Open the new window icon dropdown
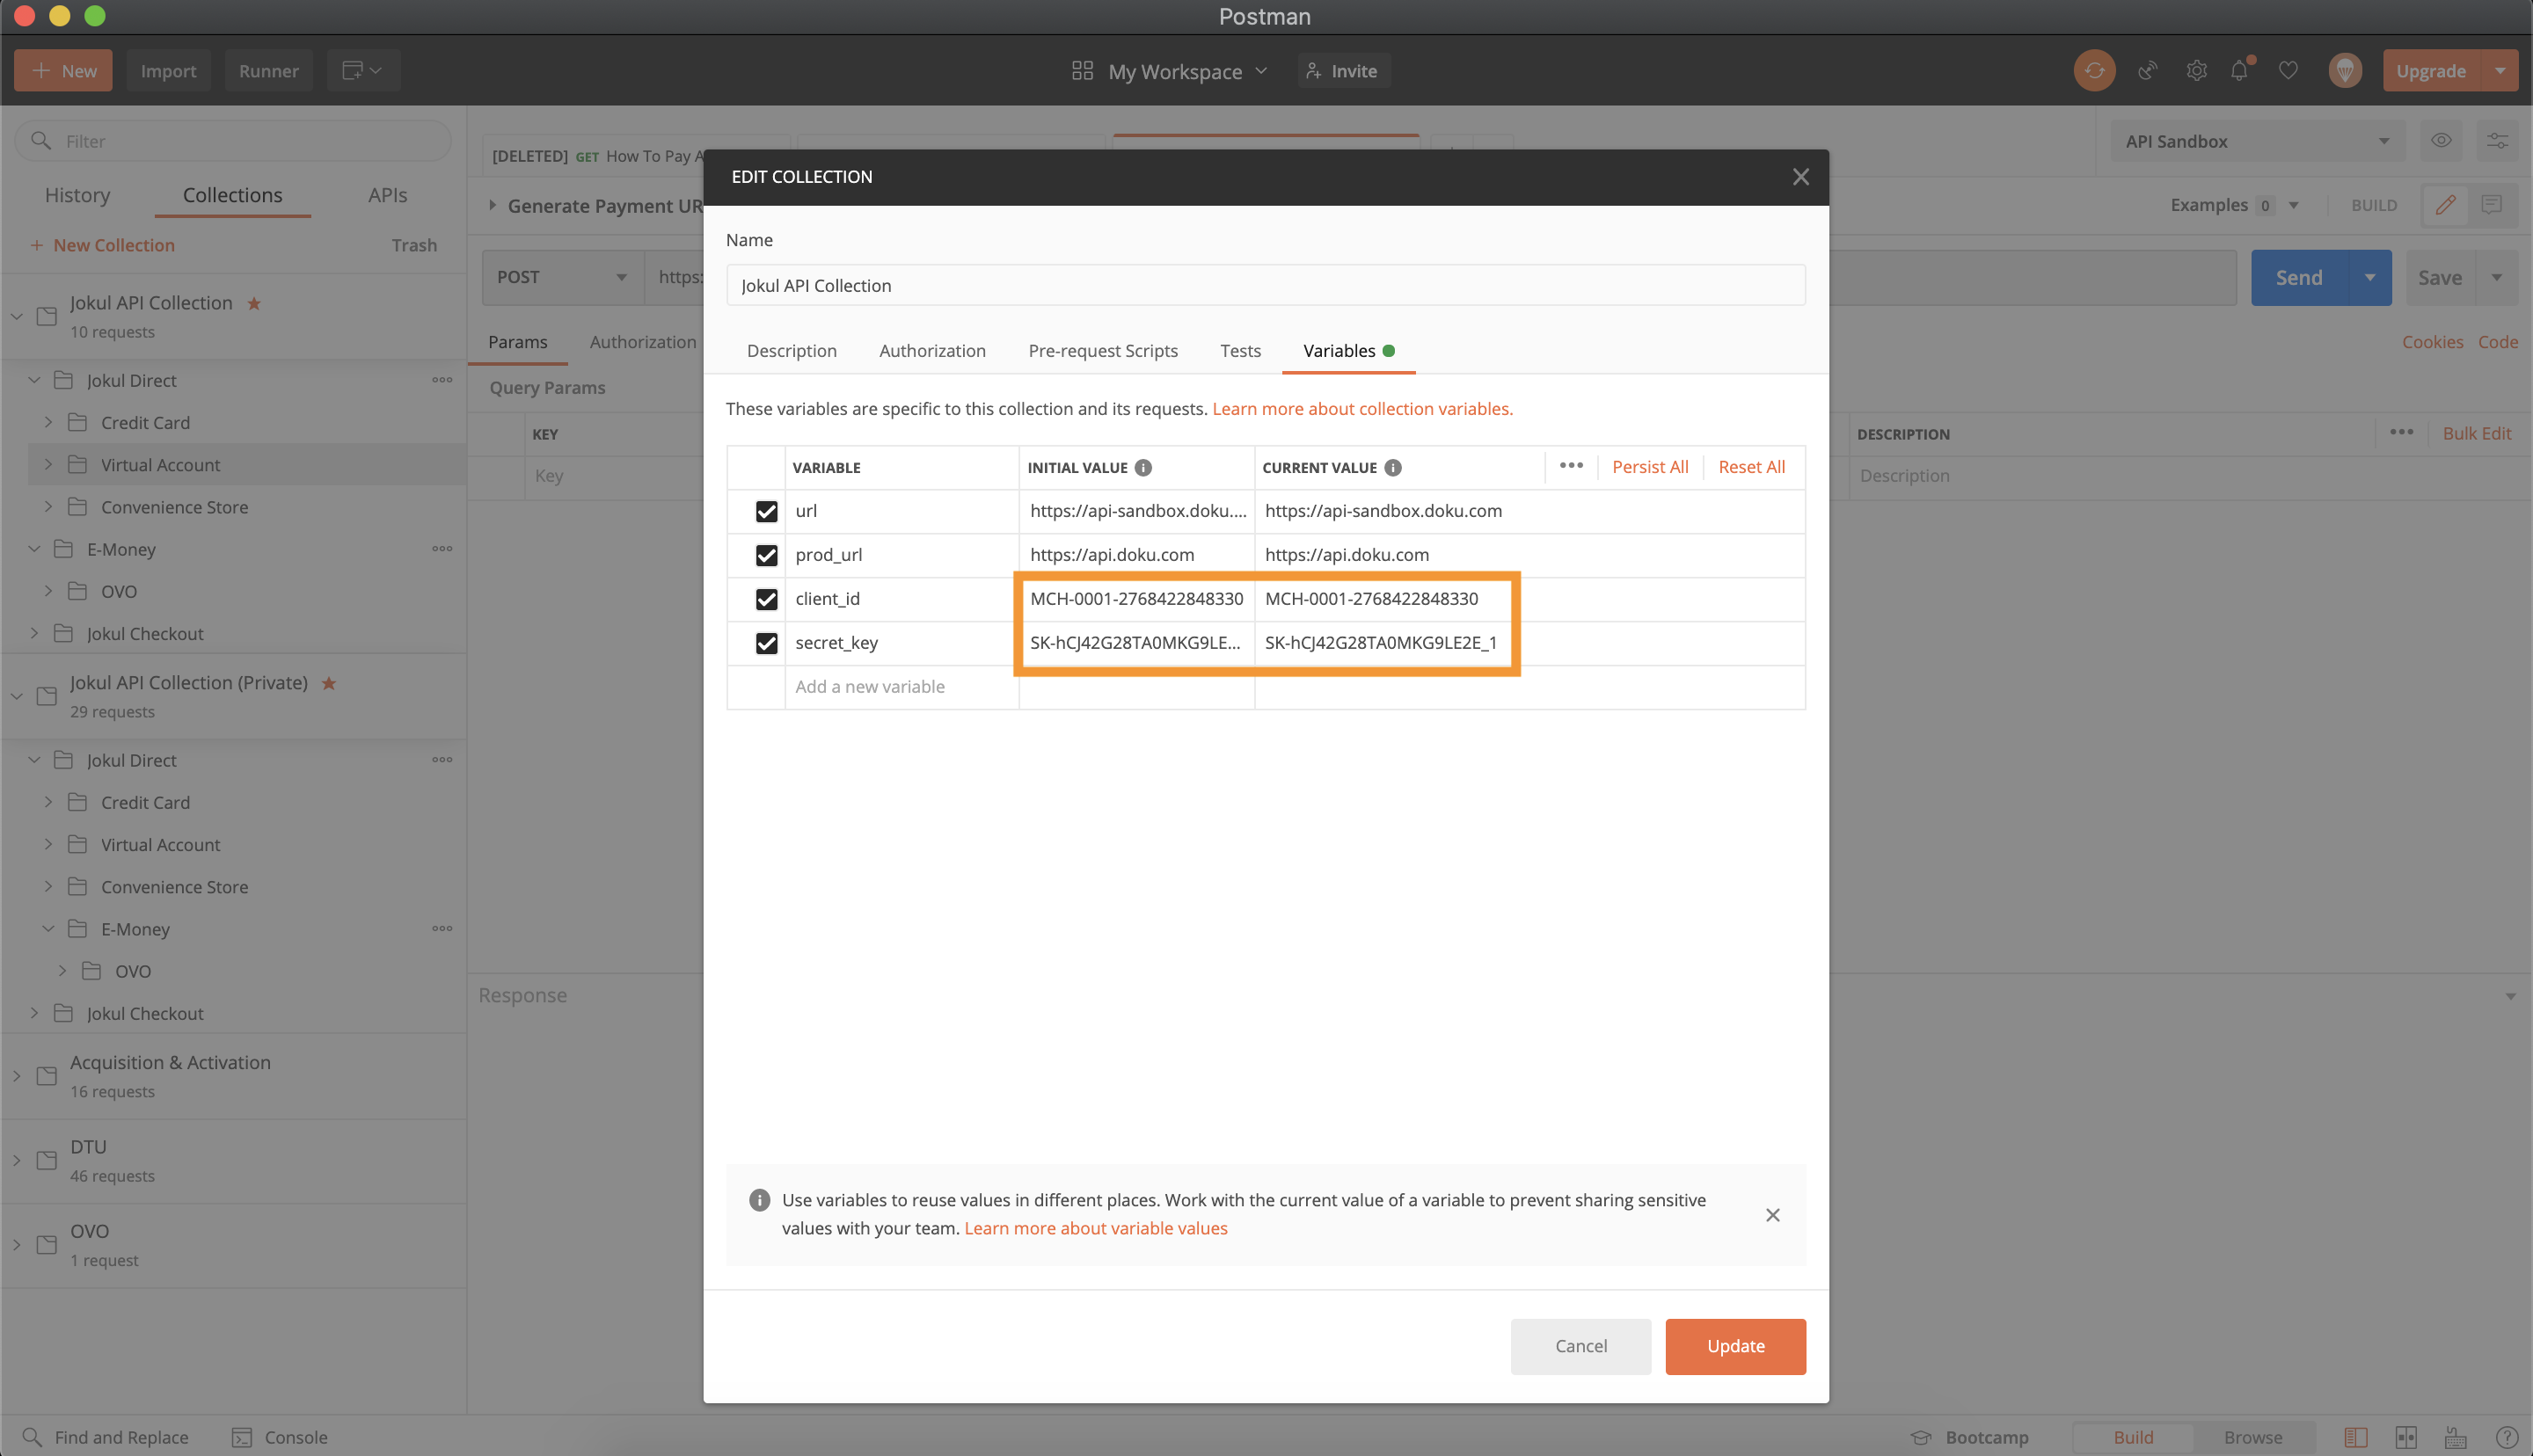Viewport: 2533px width, 1456px height. click(363, 71)
